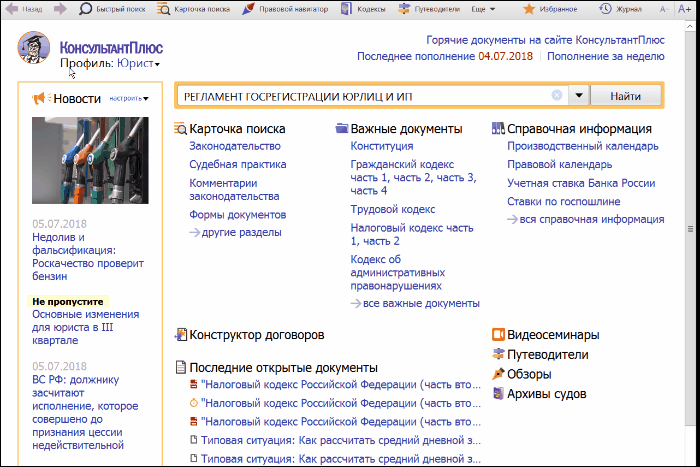Viewport: 700px width, 467px height.
Task: Click into the quick search field
Action: [364, 96]
